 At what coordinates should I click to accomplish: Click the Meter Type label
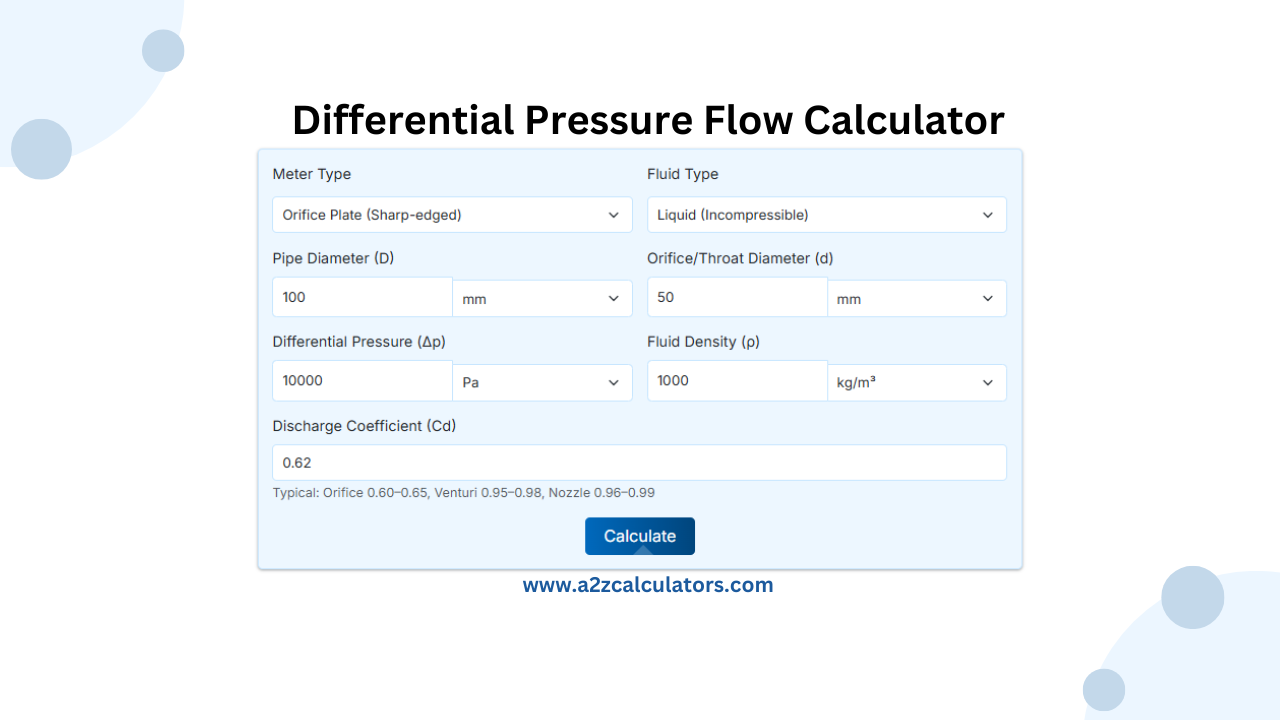(312, 174)
